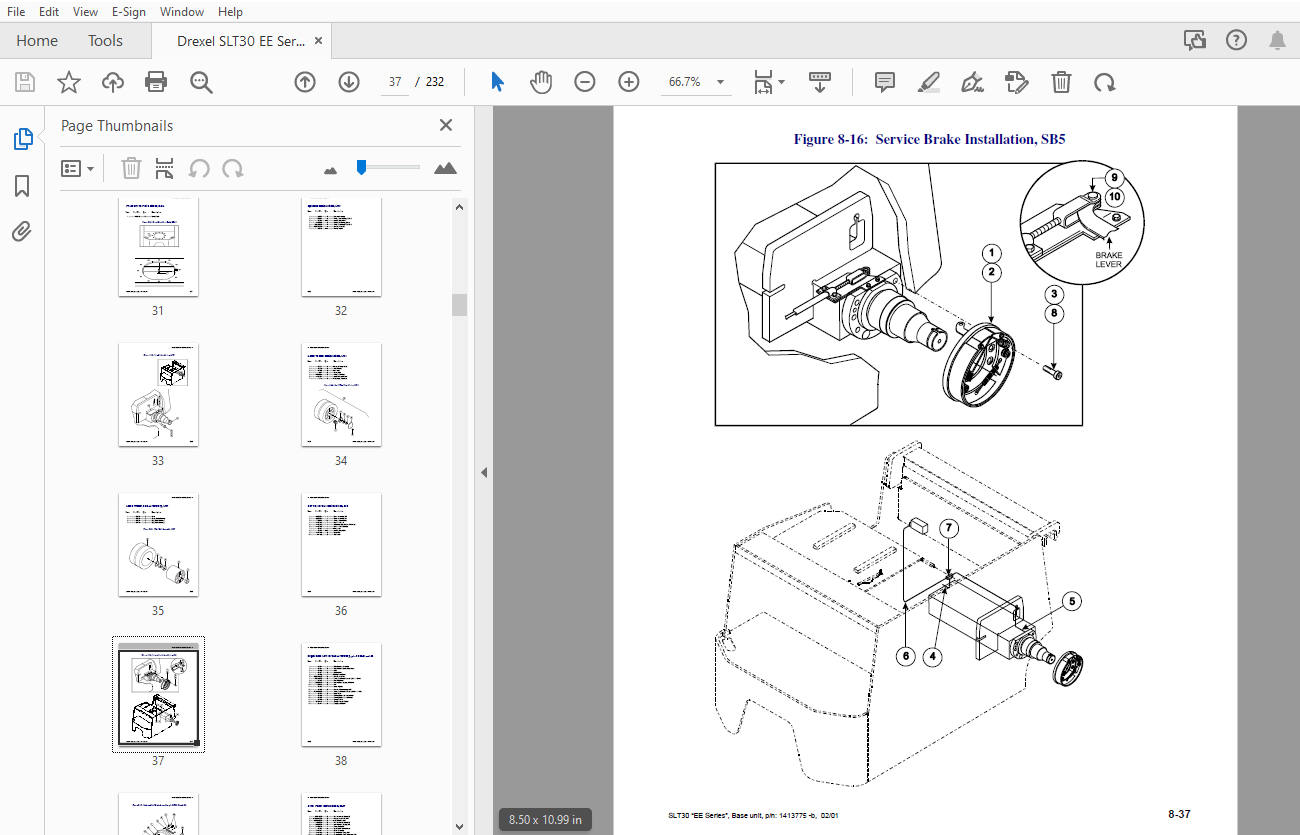Select the highlight text pen tool

click(929, 82)
